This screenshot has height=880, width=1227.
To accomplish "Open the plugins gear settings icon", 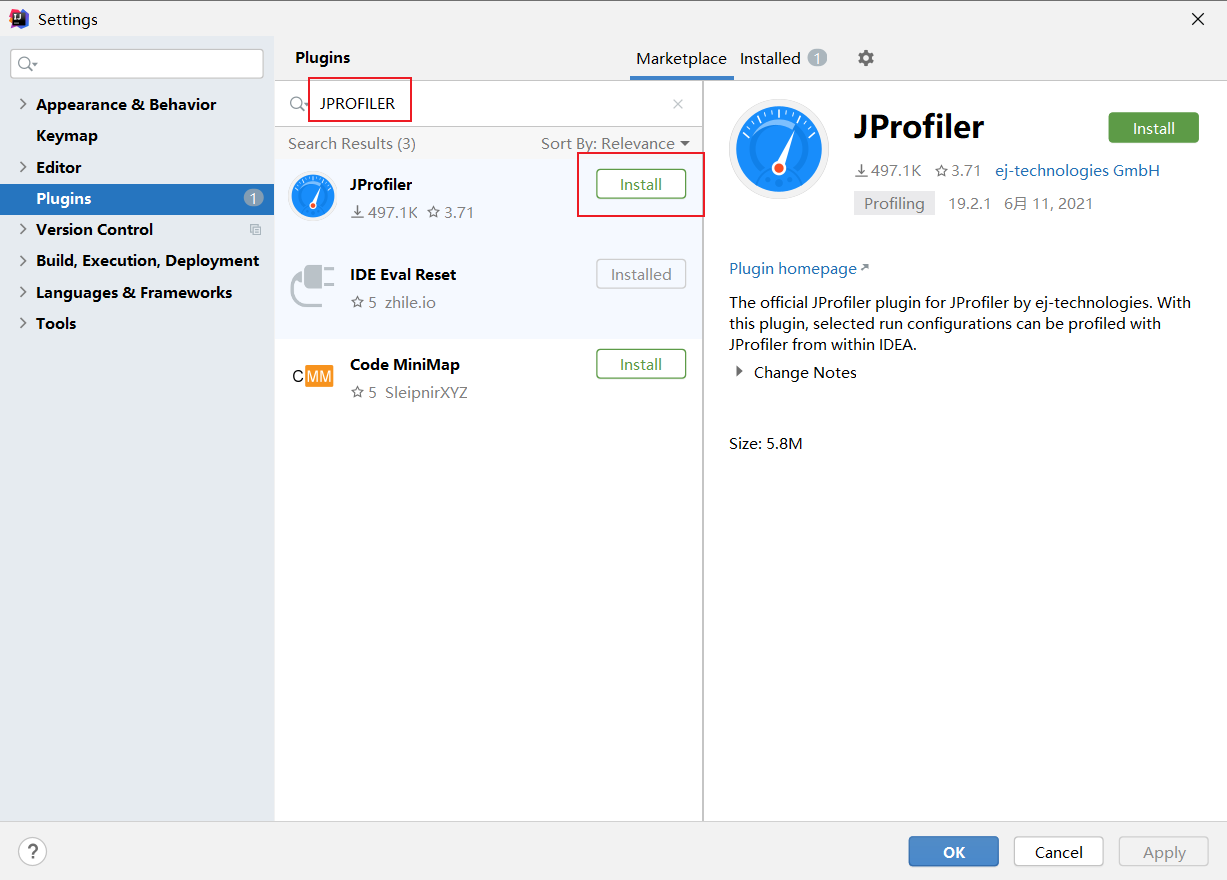I will (866, 58).
